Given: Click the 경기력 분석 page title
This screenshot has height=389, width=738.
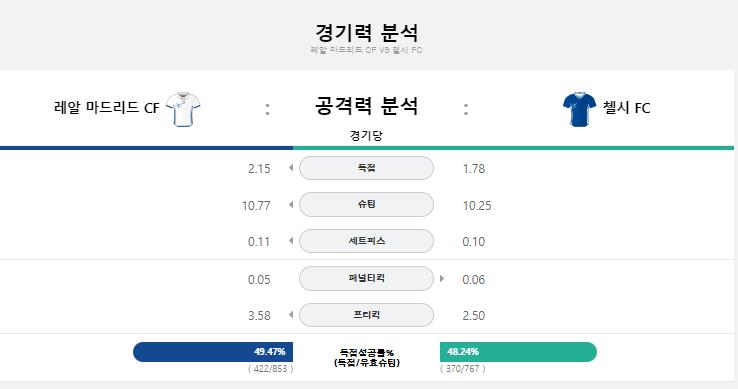Looking at the screenshot, I should click(x=366, y=32).
